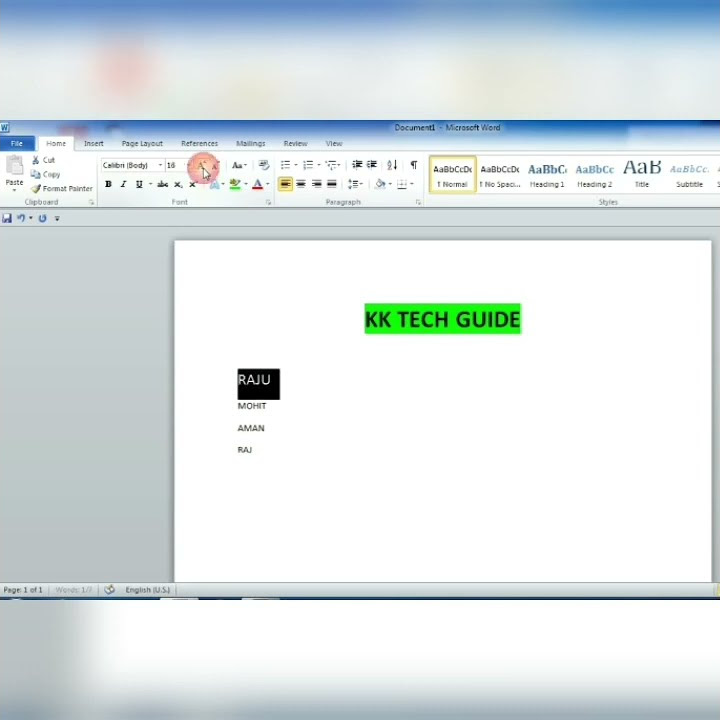This screenshot has height=720, width=720.
Task: Apply the red font color
Action: click(258, 185)
